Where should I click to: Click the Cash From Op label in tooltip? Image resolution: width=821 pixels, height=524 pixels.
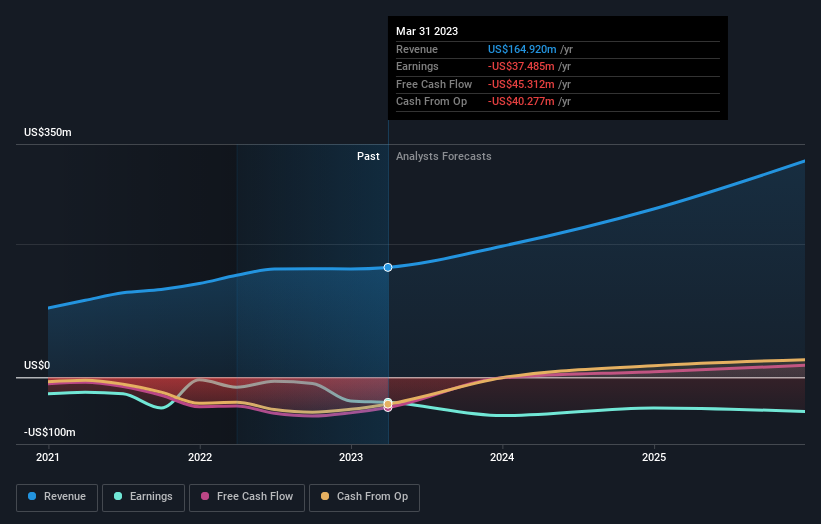[431, 102]
